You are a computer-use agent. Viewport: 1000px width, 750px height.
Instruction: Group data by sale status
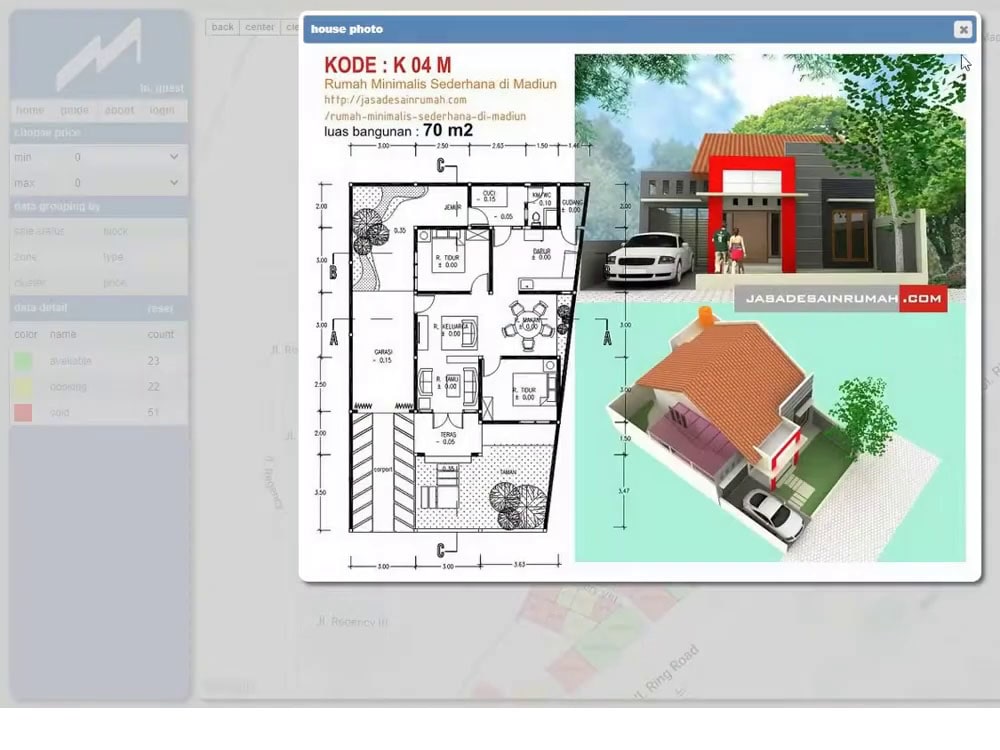coord(39,232)
